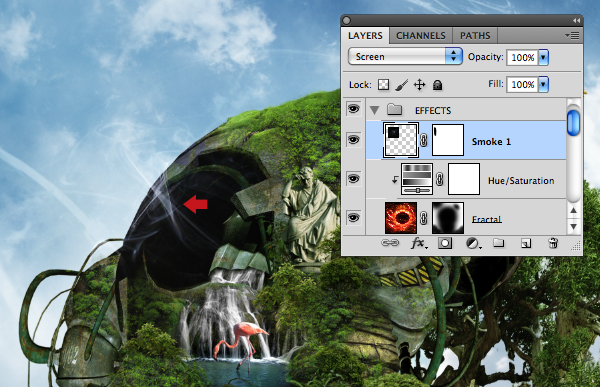Switch to the PATHS tab
Viewport: 600px width, 387px height.
coord(475,36)
